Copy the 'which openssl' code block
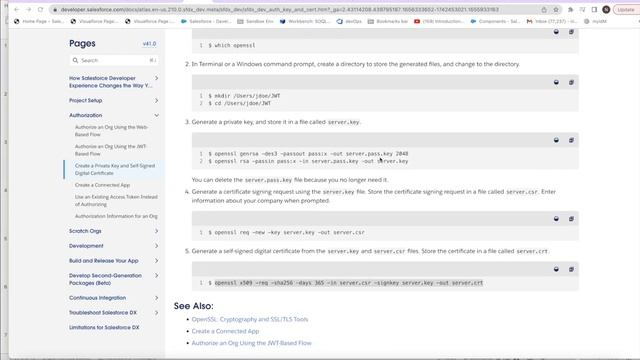 click(x=571, y=32)
